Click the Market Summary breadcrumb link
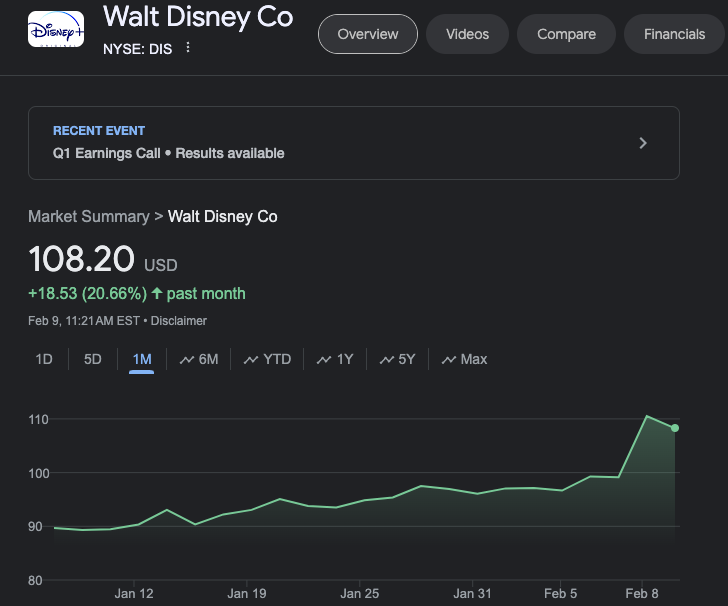Image resolution: width=728 pixels, height=606 pixels. click(x=88, y=216)
